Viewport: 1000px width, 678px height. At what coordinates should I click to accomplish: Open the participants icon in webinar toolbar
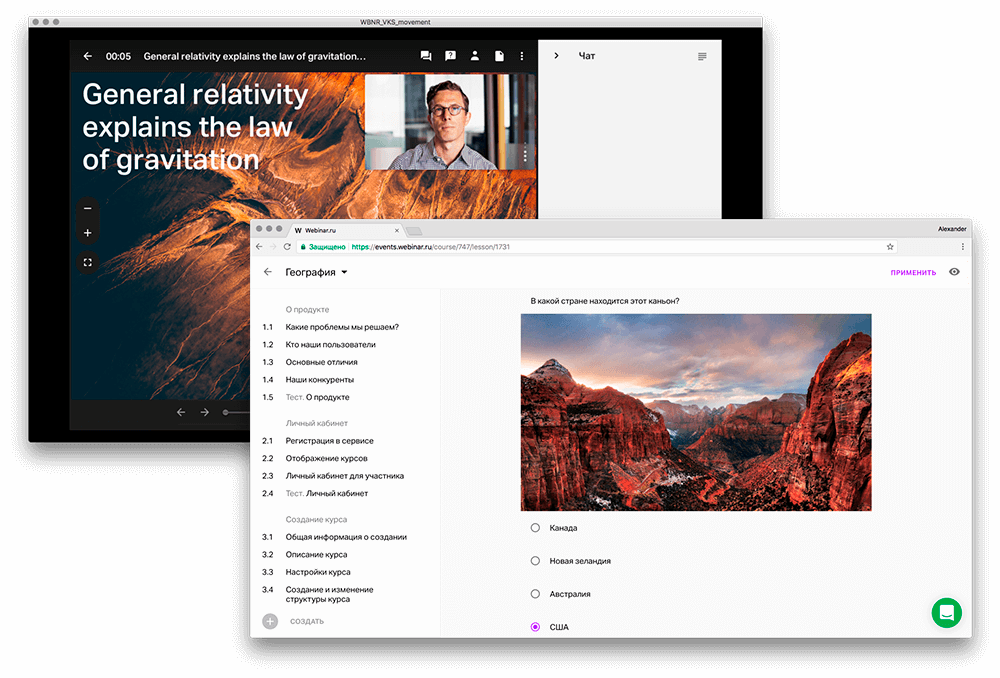tap(476, 56)
